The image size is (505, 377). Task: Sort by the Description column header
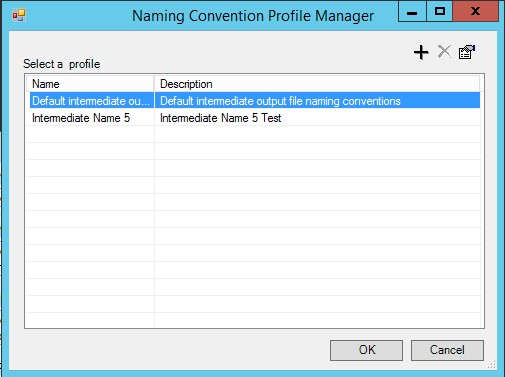(317, 84)
